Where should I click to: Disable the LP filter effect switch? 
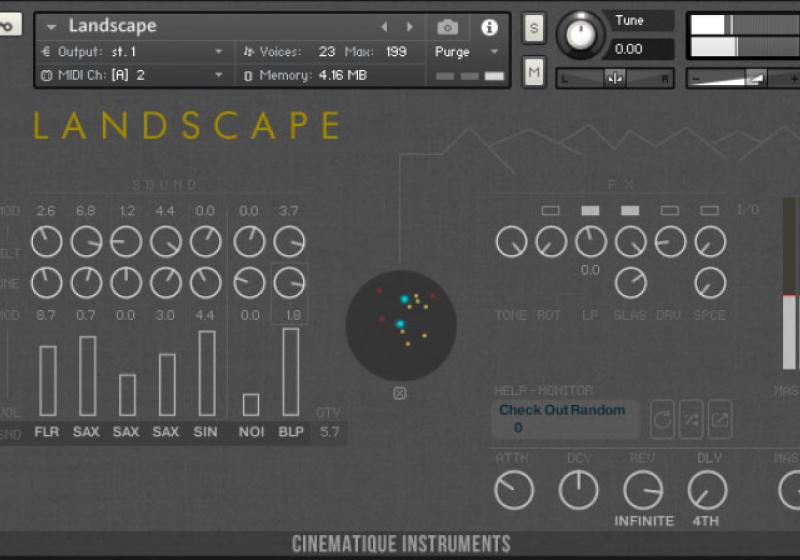click(590, 210)
